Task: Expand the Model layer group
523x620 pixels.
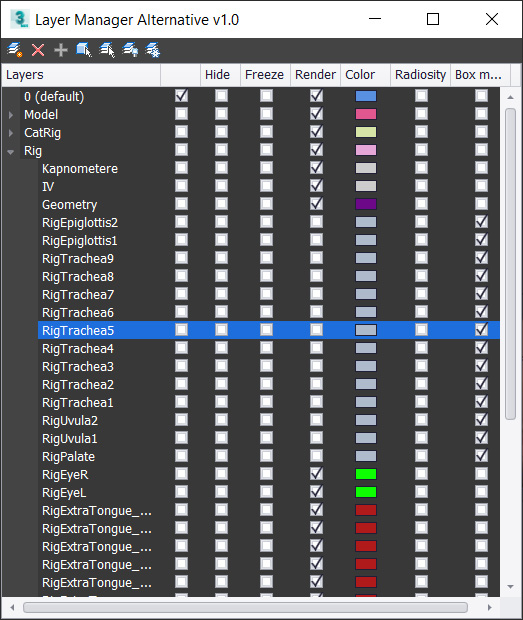Action: (x=11, y=115)
